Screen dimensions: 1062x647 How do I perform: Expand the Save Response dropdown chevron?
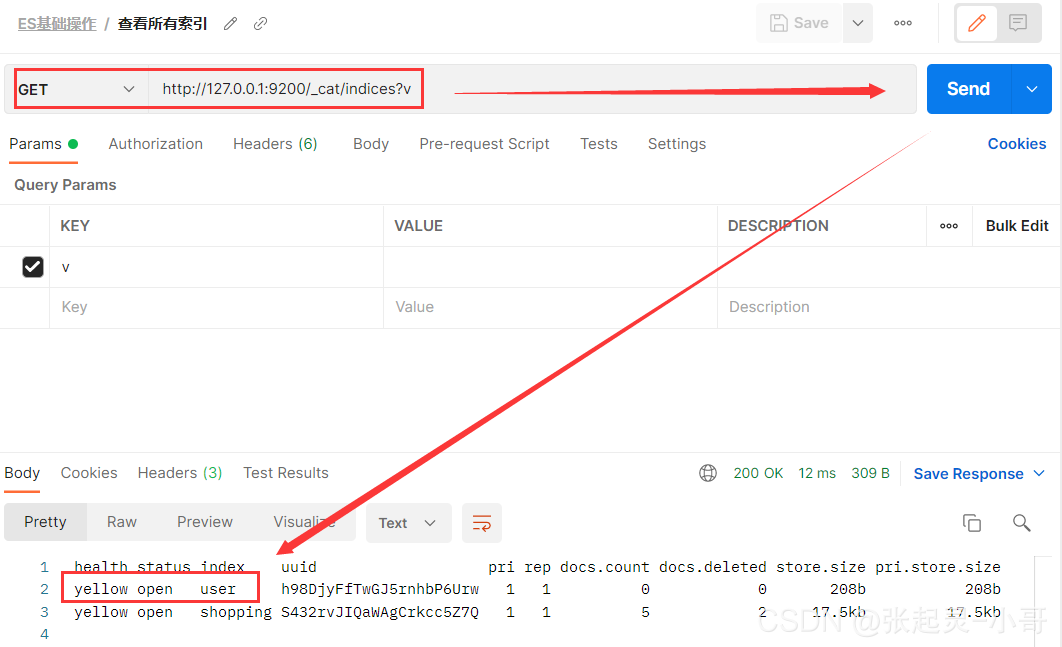coord(1039,473)
